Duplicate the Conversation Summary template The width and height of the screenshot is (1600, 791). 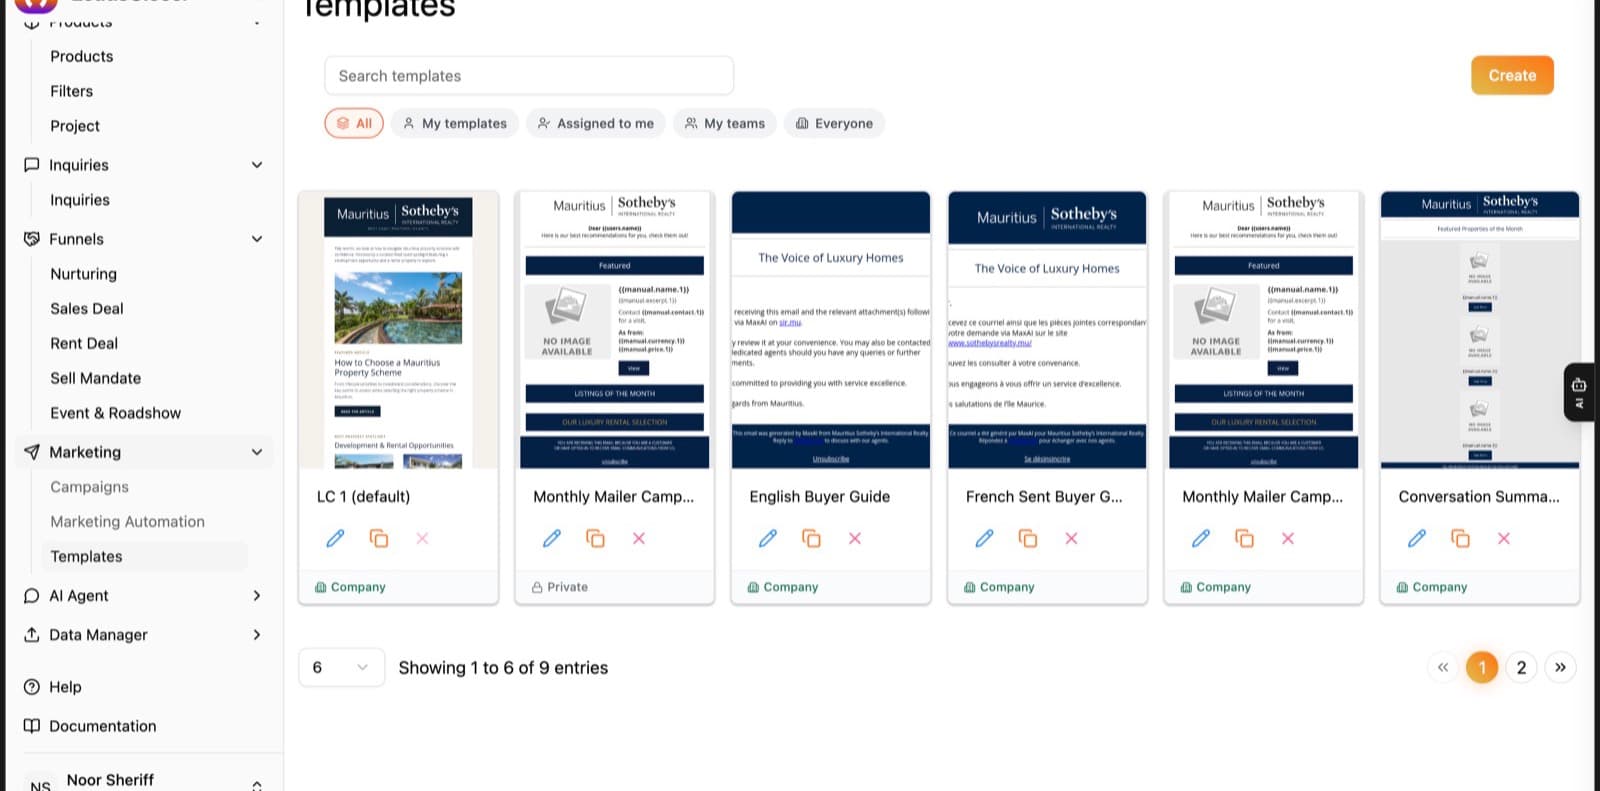point(1460,538)
